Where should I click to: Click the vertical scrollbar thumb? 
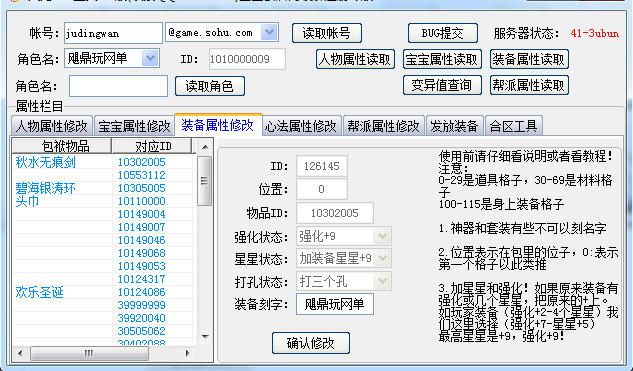205,181
